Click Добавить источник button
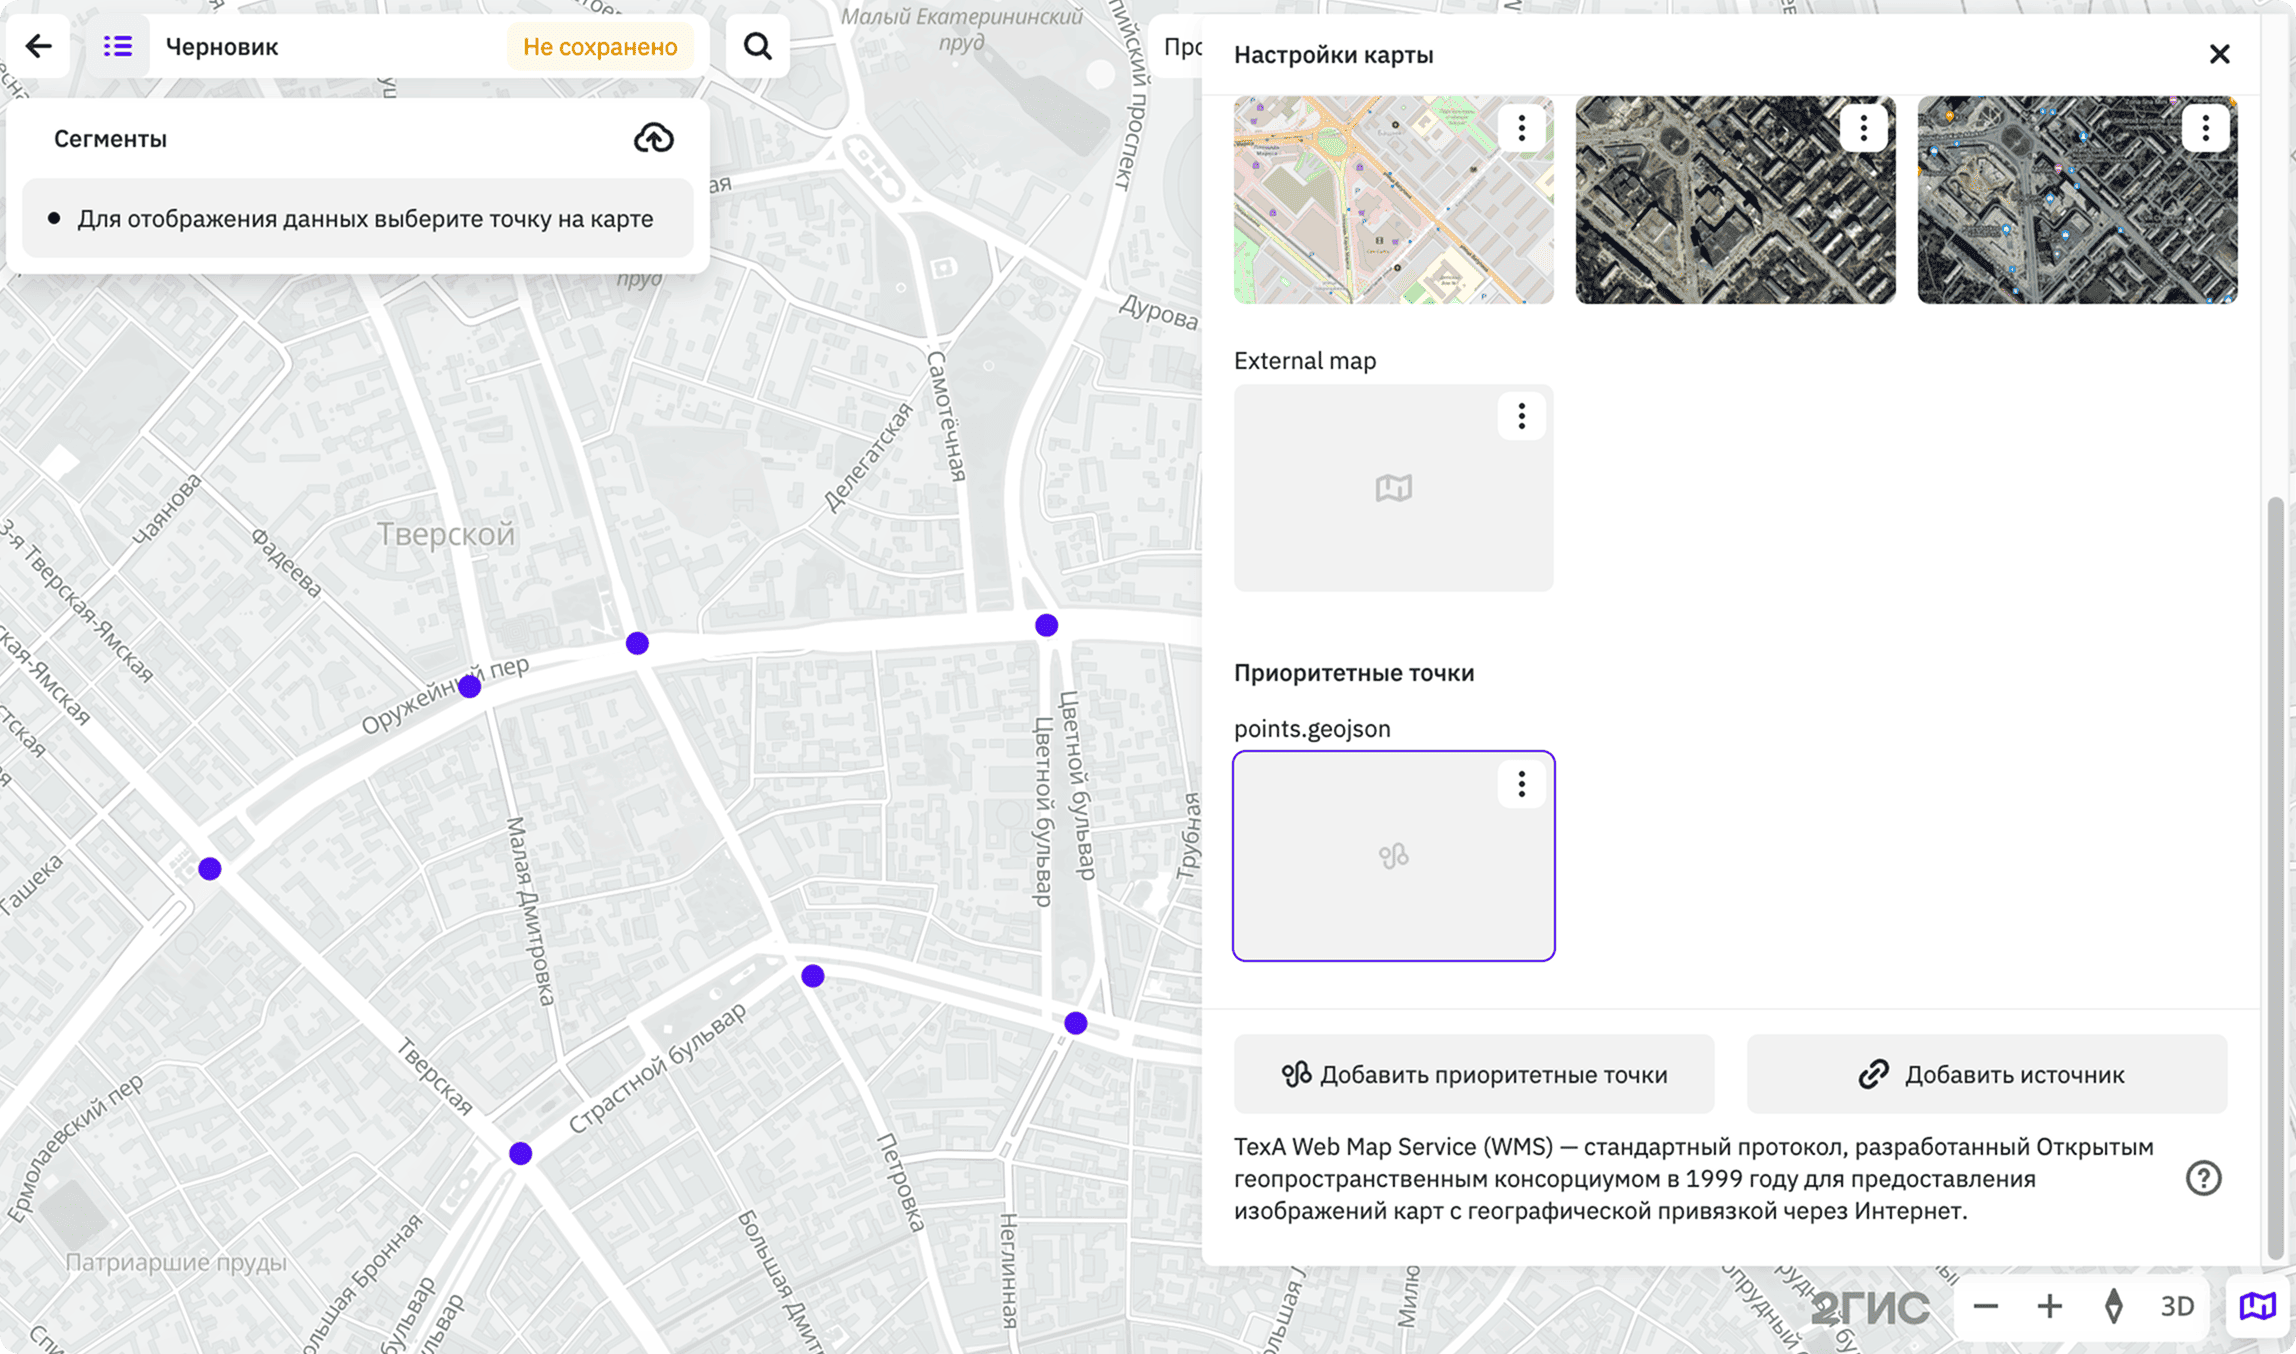This screenshot has width=2296, height=1354. [1987, 1074]
